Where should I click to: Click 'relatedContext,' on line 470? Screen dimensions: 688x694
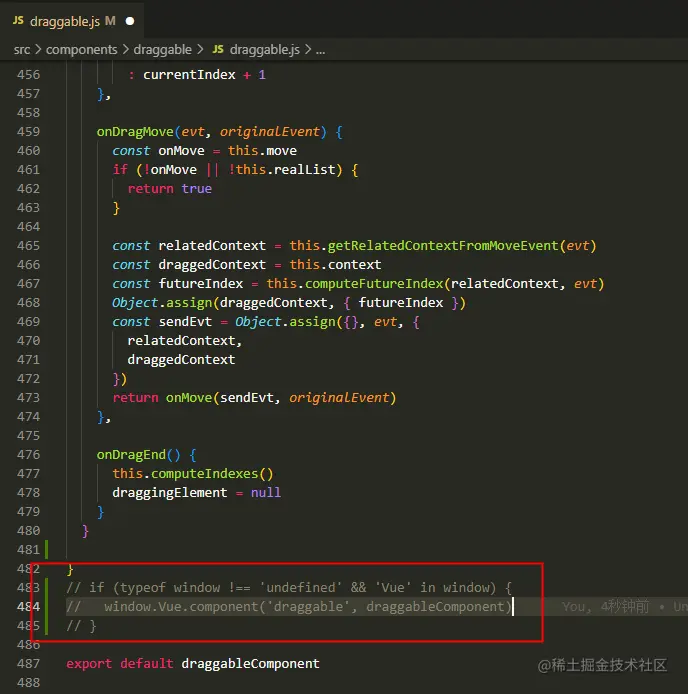185,341
